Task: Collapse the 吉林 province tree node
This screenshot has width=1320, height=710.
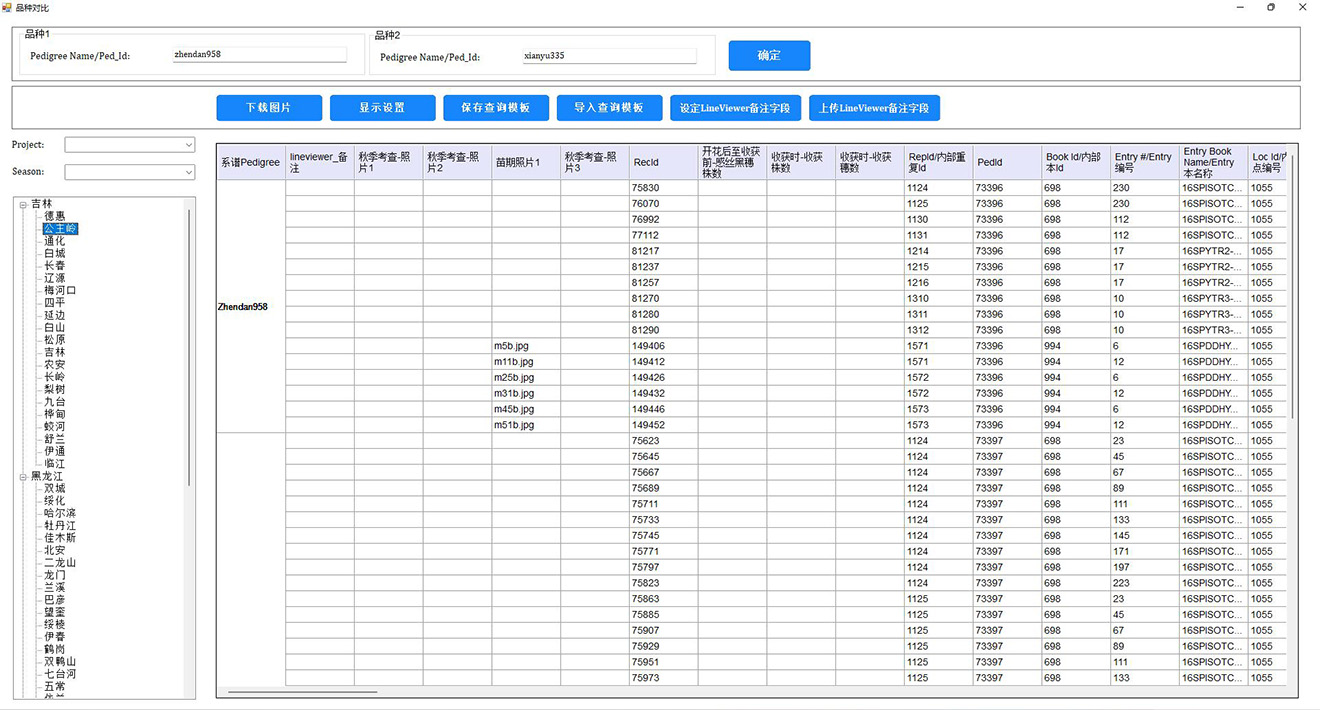Action: 23,204
